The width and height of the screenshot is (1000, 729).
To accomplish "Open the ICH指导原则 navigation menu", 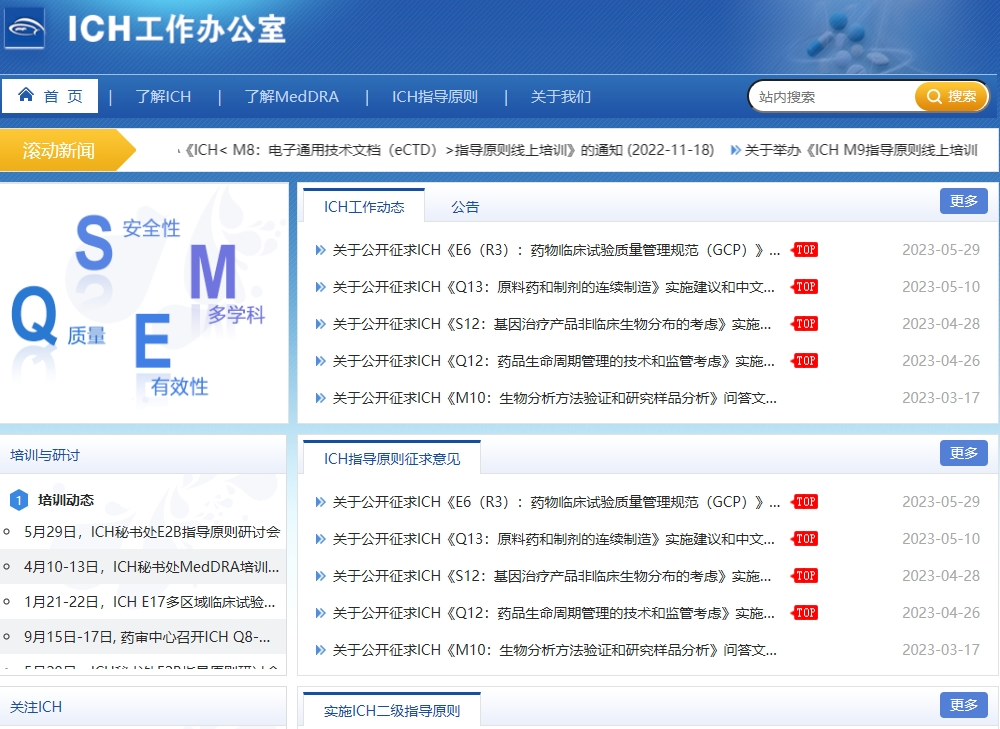I will point(434,97).
